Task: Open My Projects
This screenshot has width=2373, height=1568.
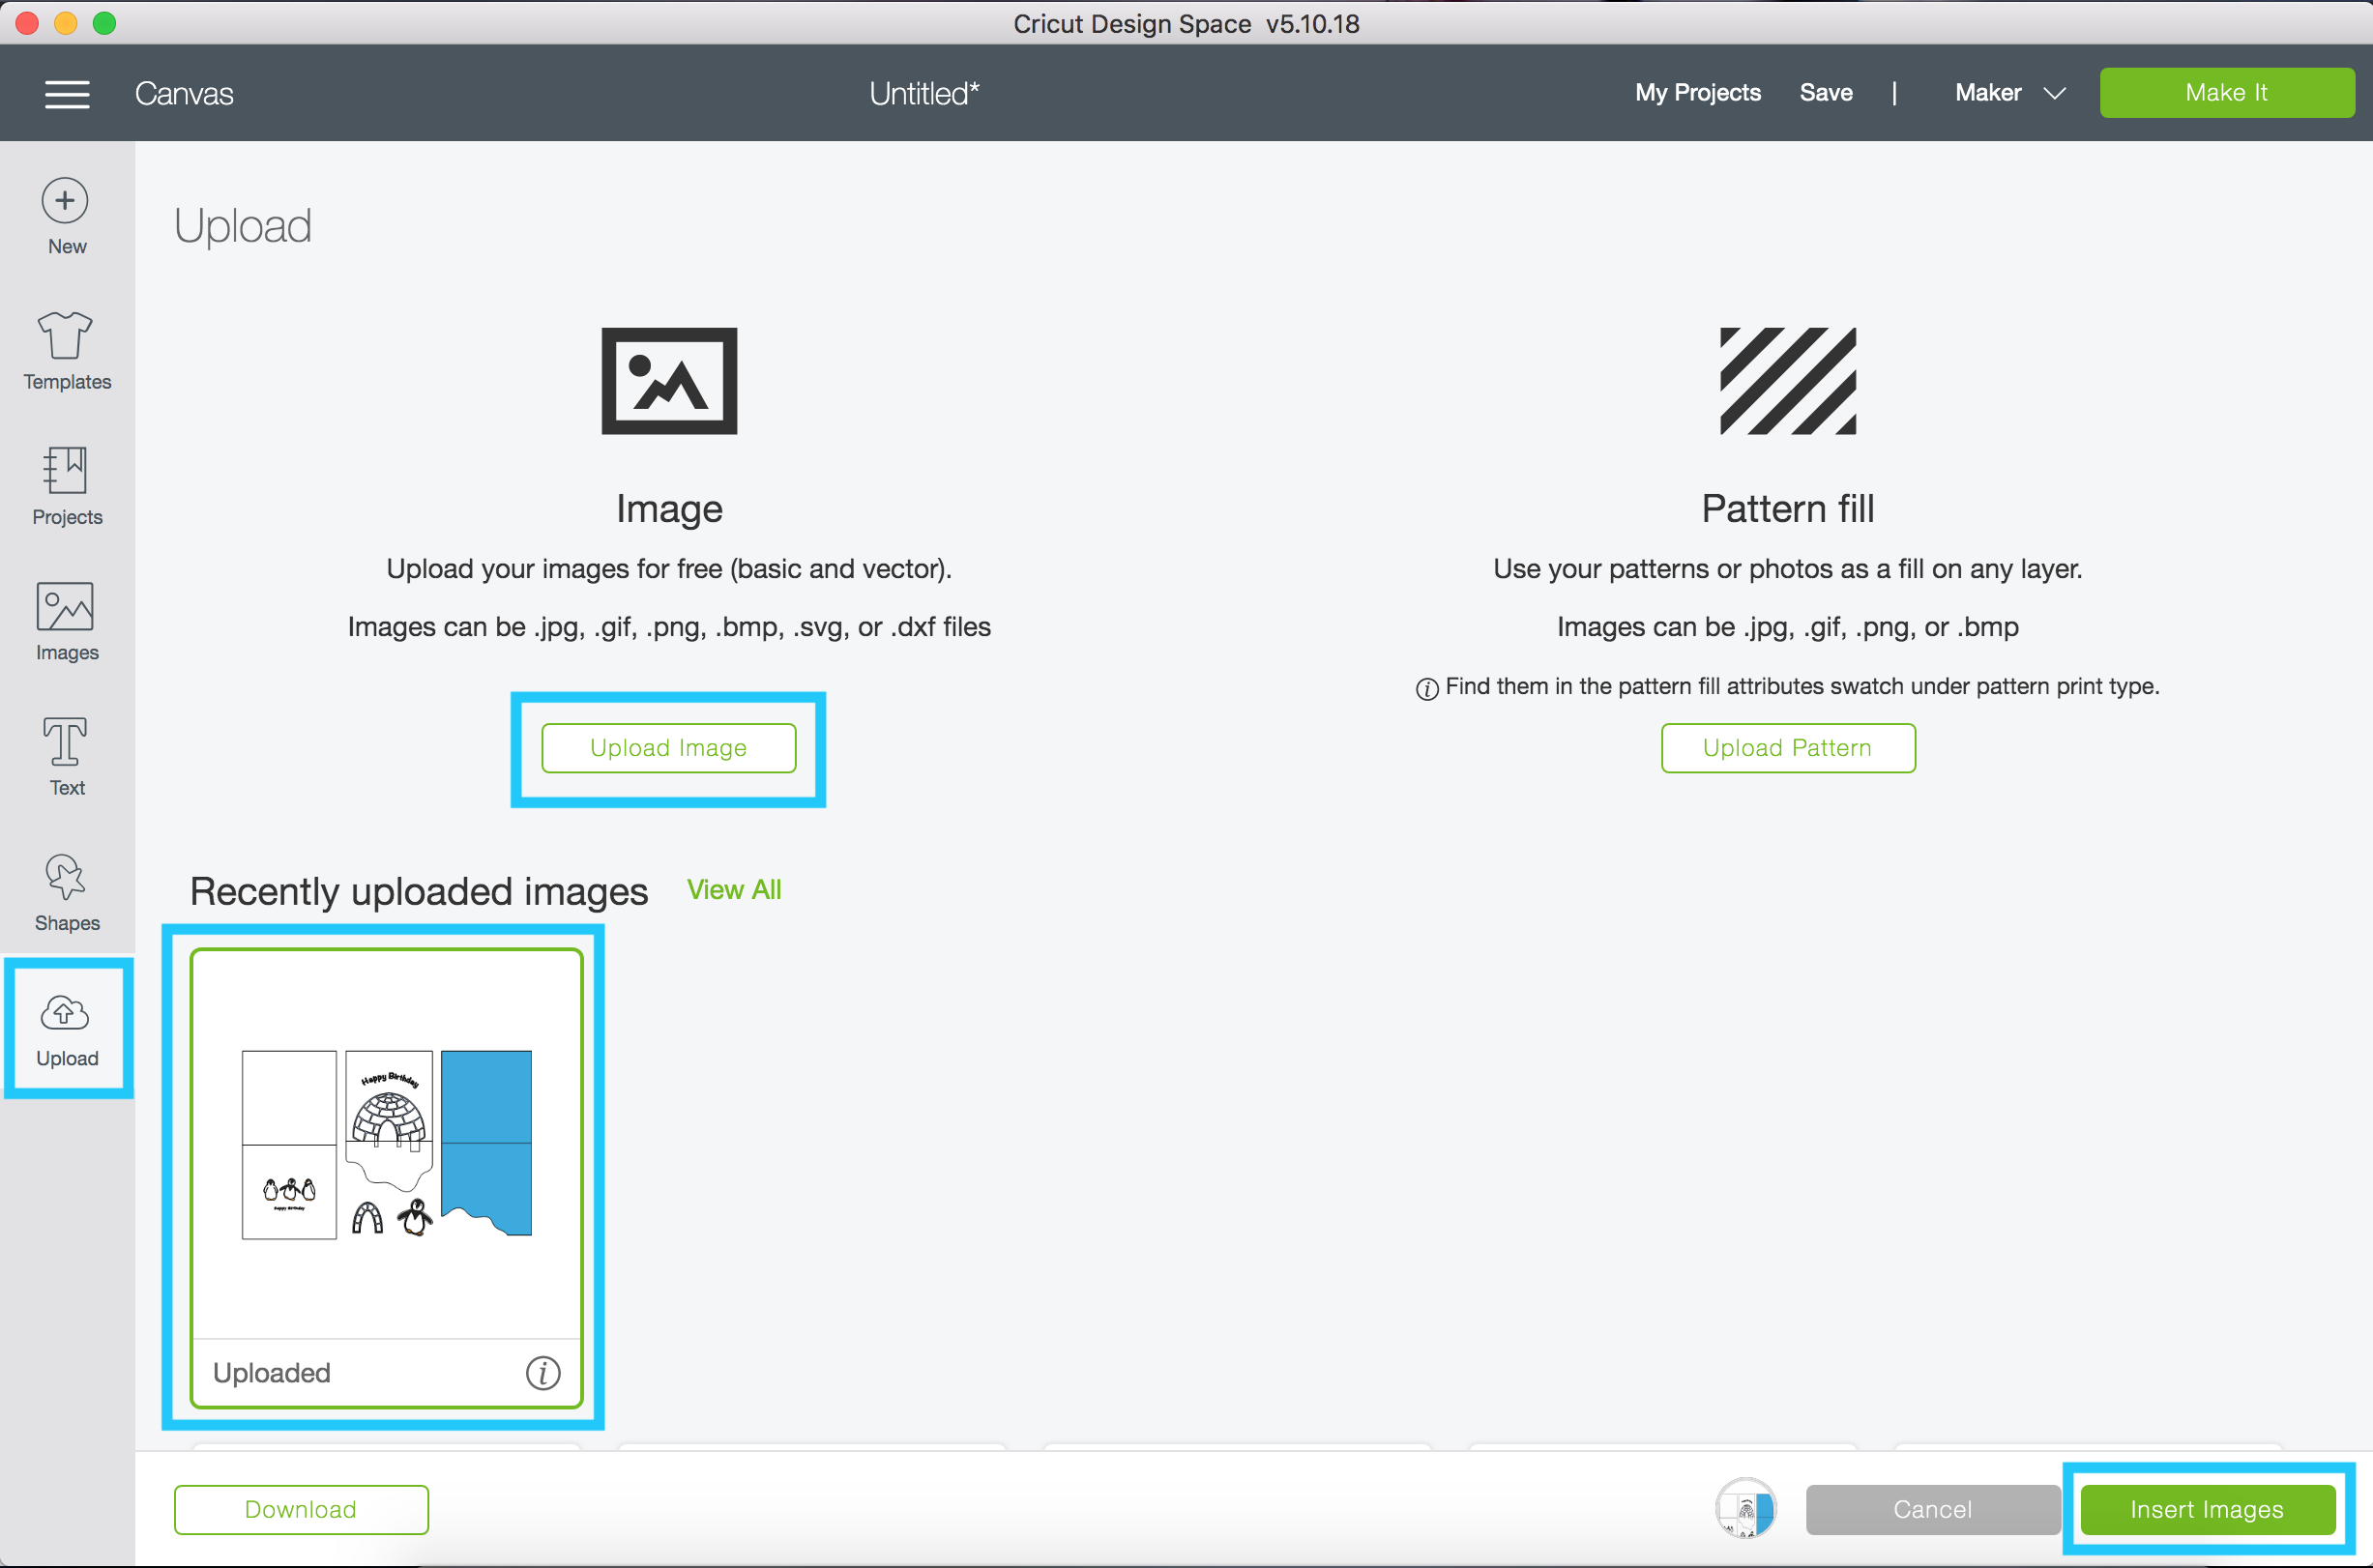Action: (1698, 93)
